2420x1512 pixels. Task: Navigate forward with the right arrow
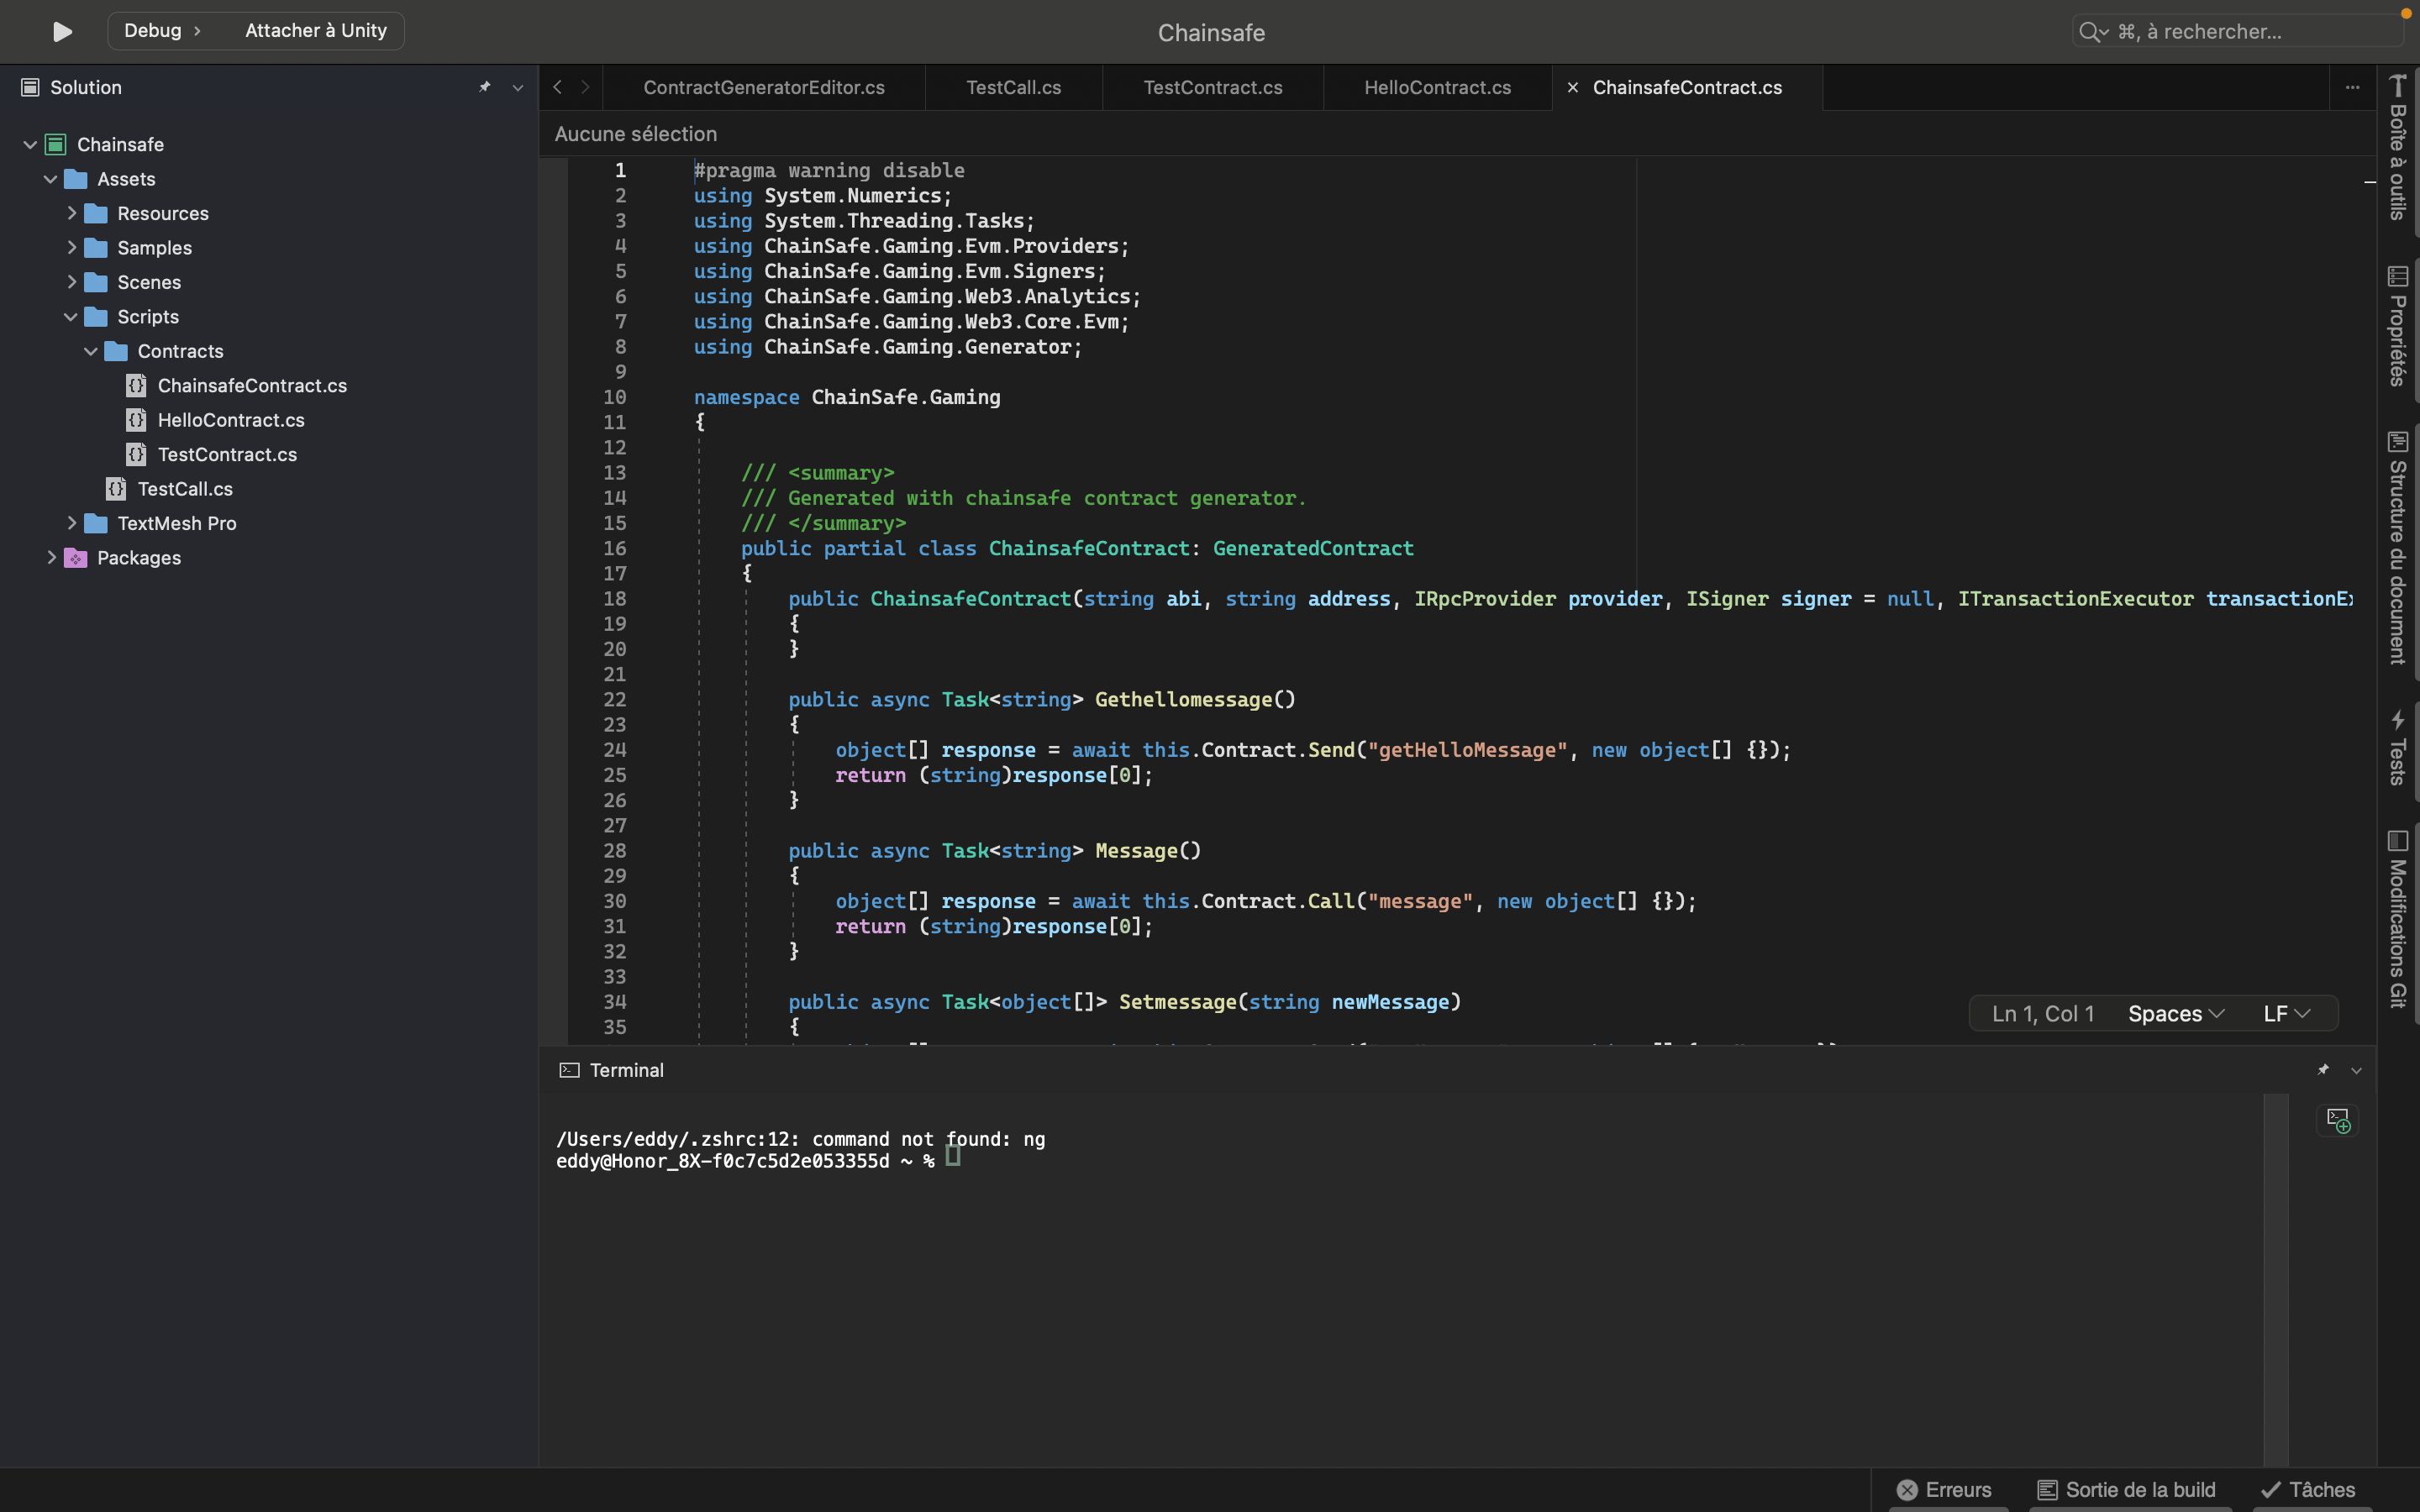click(585, 87)
